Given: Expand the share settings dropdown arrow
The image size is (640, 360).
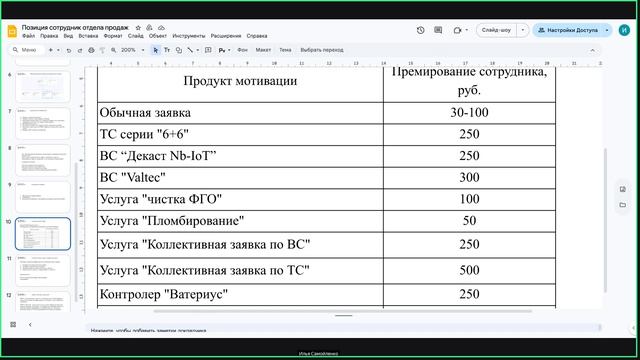Looking at the screenshot, I should click(607, 30).
